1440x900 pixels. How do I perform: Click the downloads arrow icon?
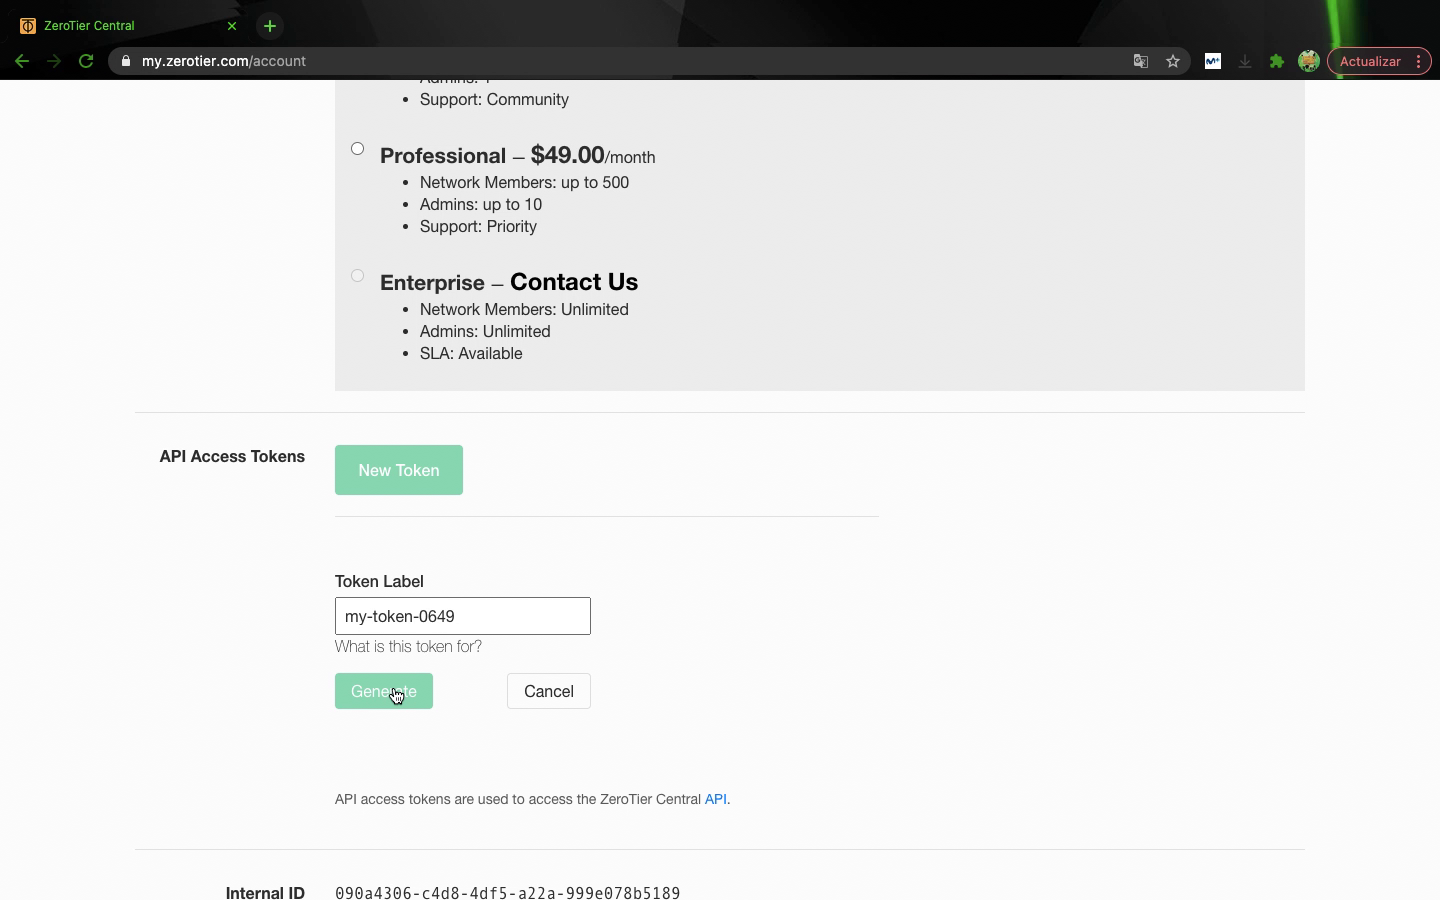pyautogui.click(x=1245, y=61)
